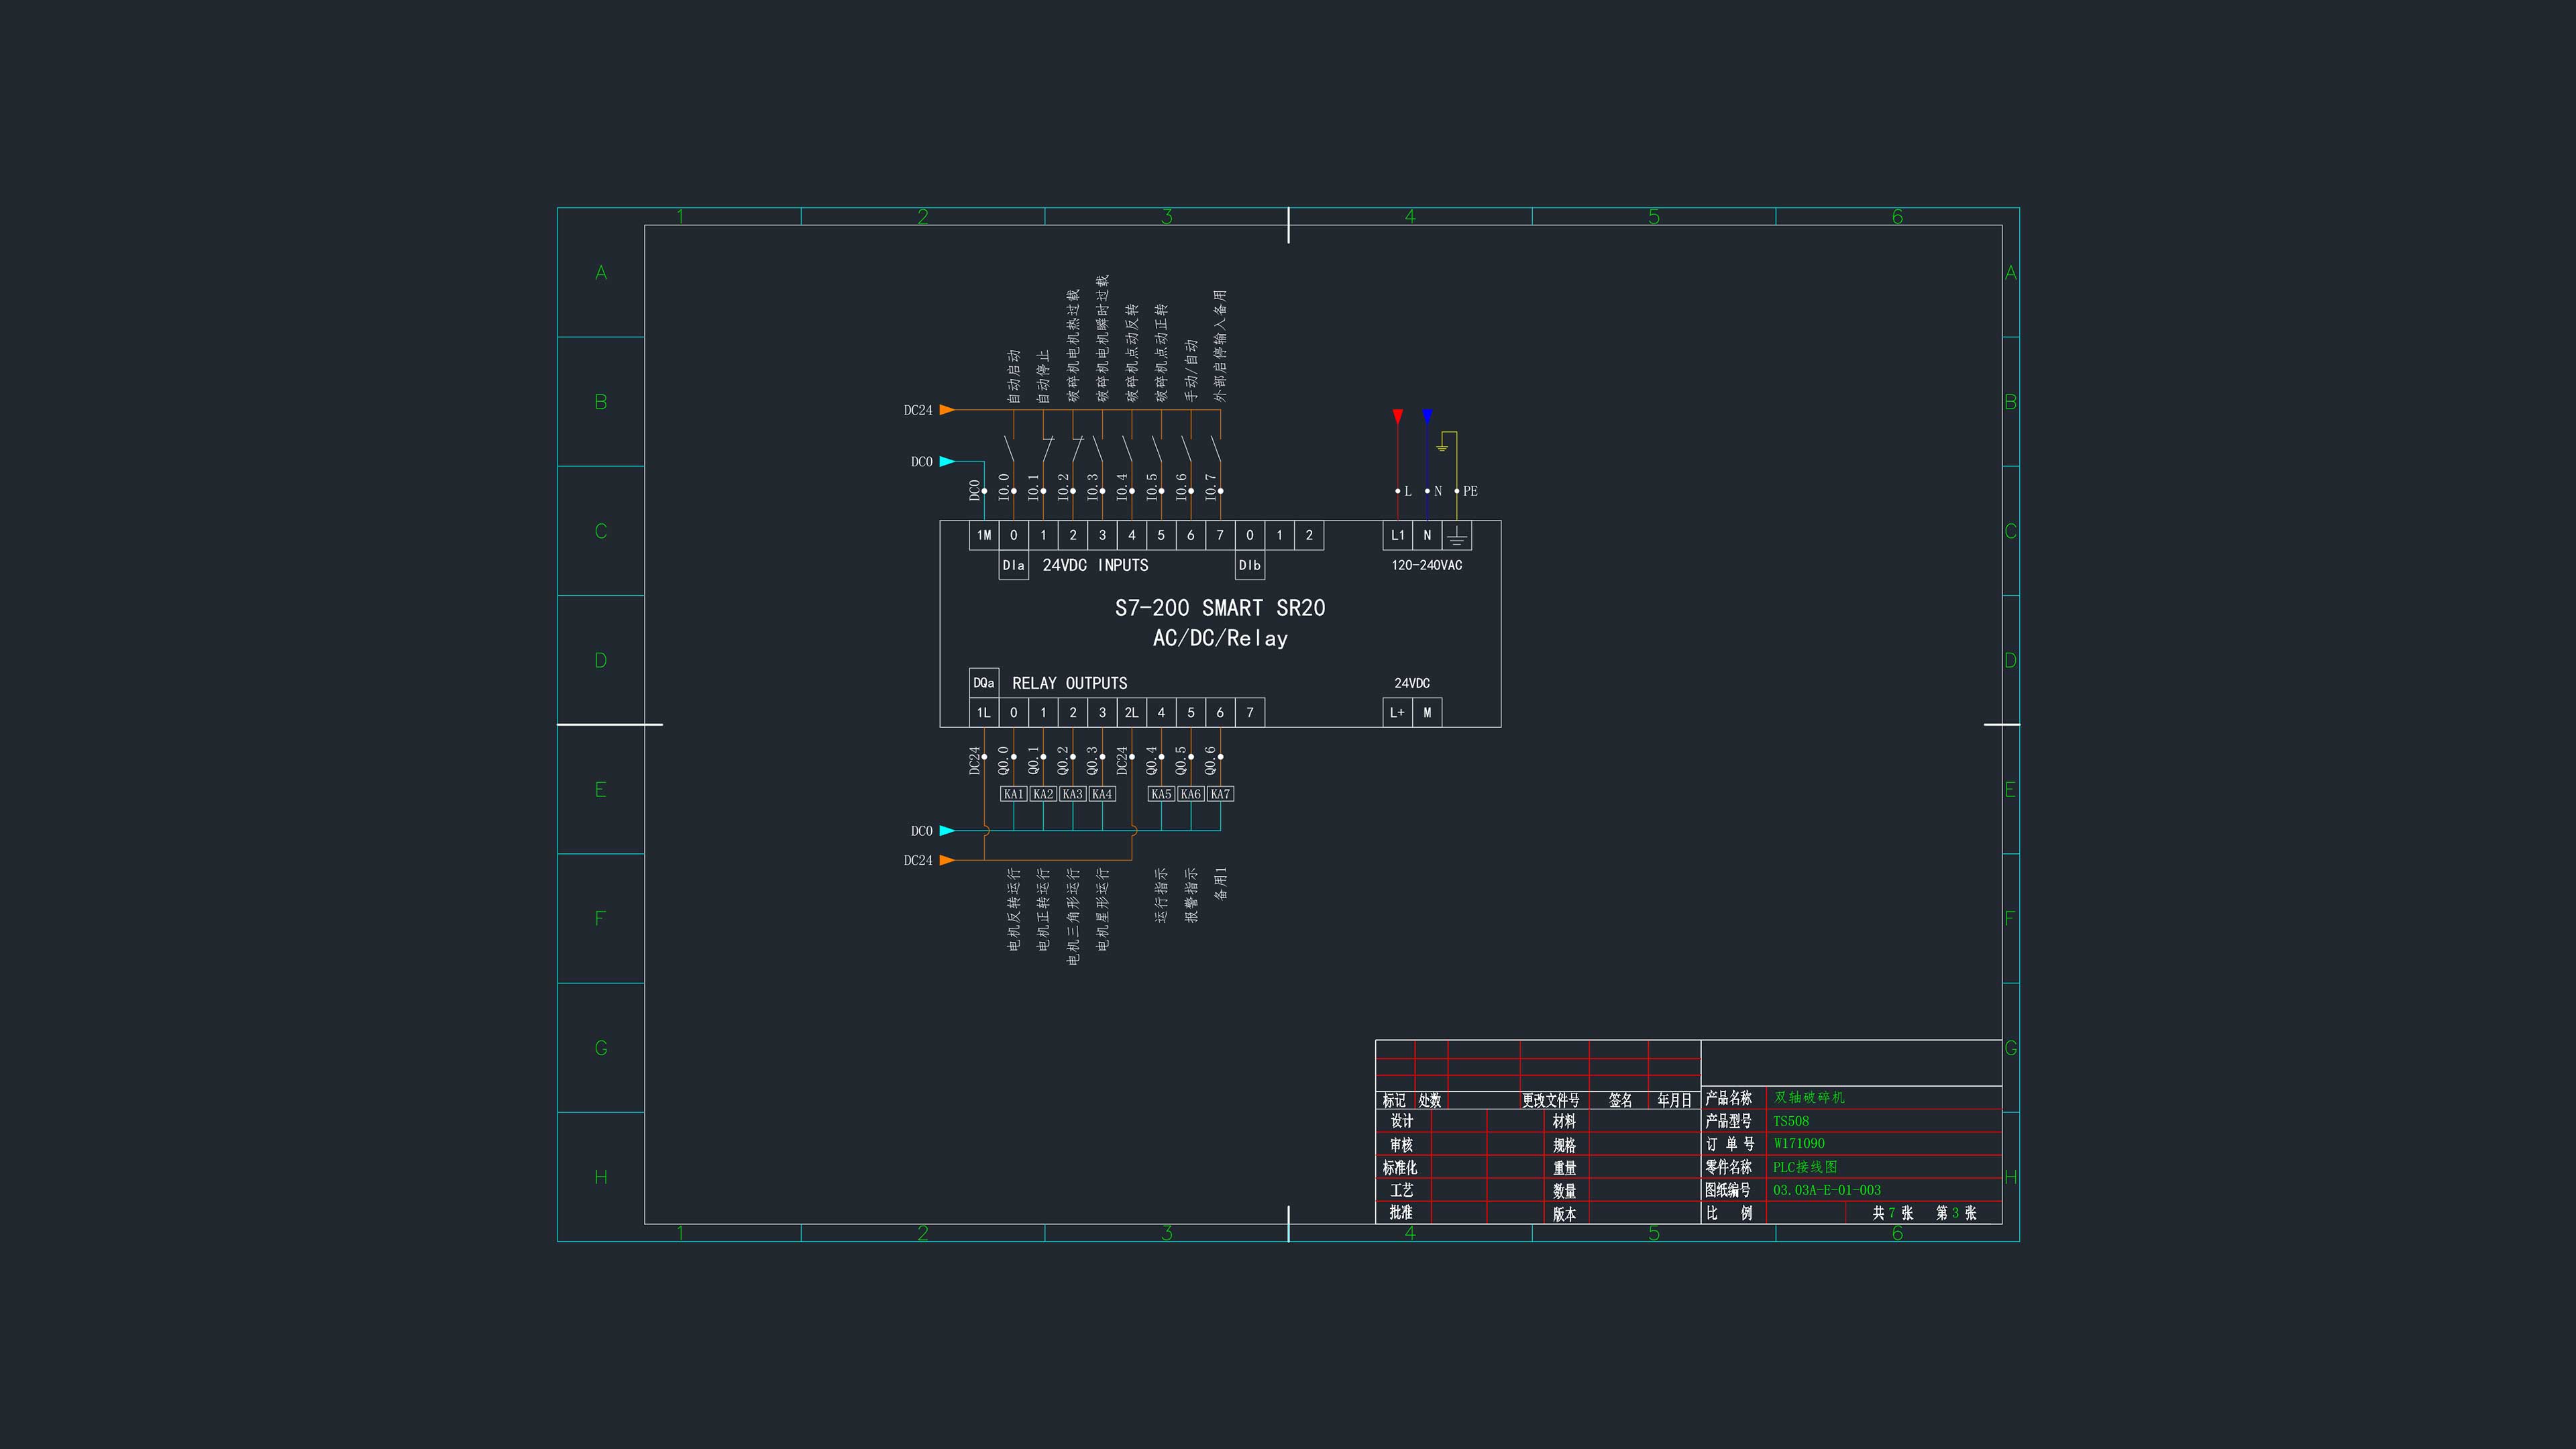The width and height of the screenshot is (2576, 1449).
Task: Click the AC/DC/Relay text
Action: [1220, 638]
